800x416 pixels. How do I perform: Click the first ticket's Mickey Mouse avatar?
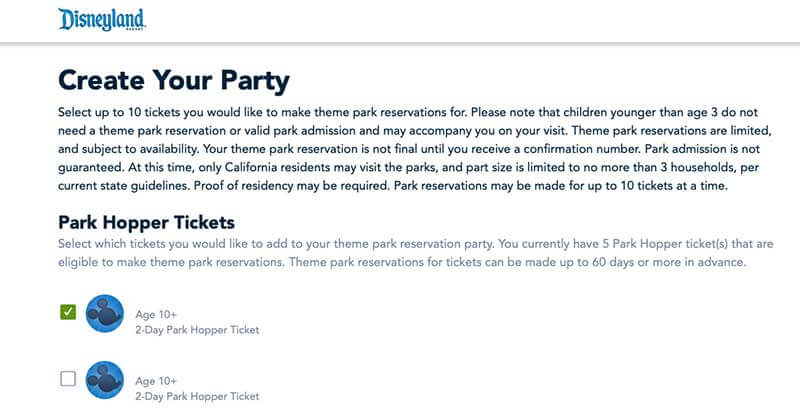pyautogui.click(x=105, y=313)
